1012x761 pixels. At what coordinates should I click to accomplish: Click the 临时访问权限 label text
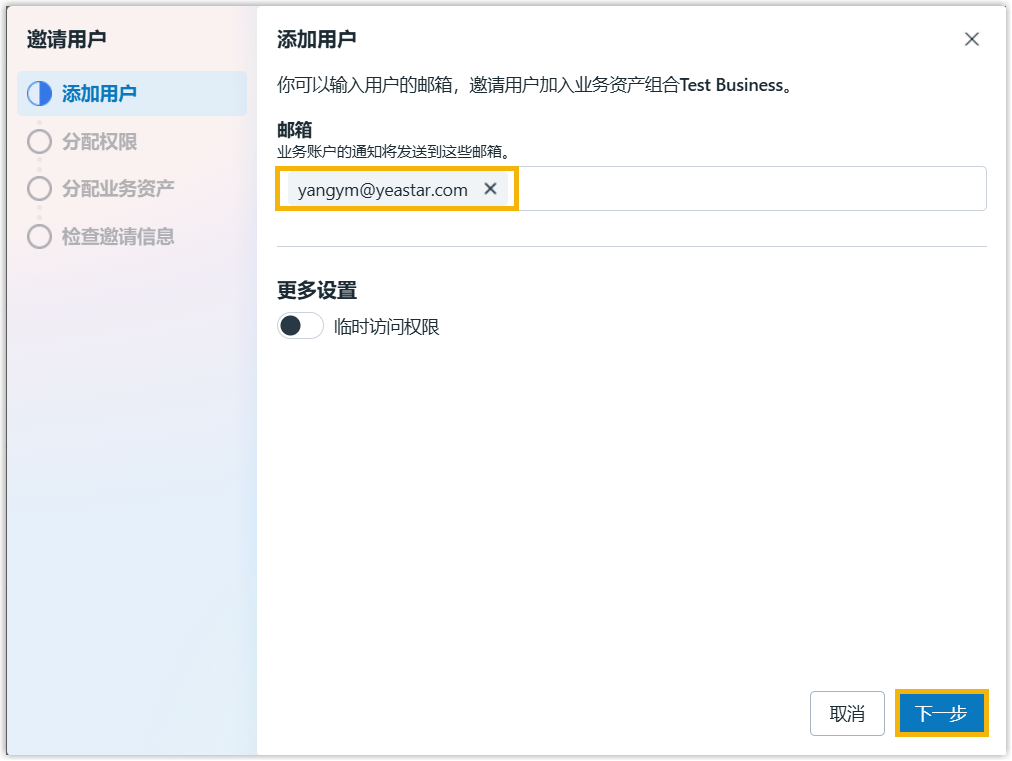point(387,327)
